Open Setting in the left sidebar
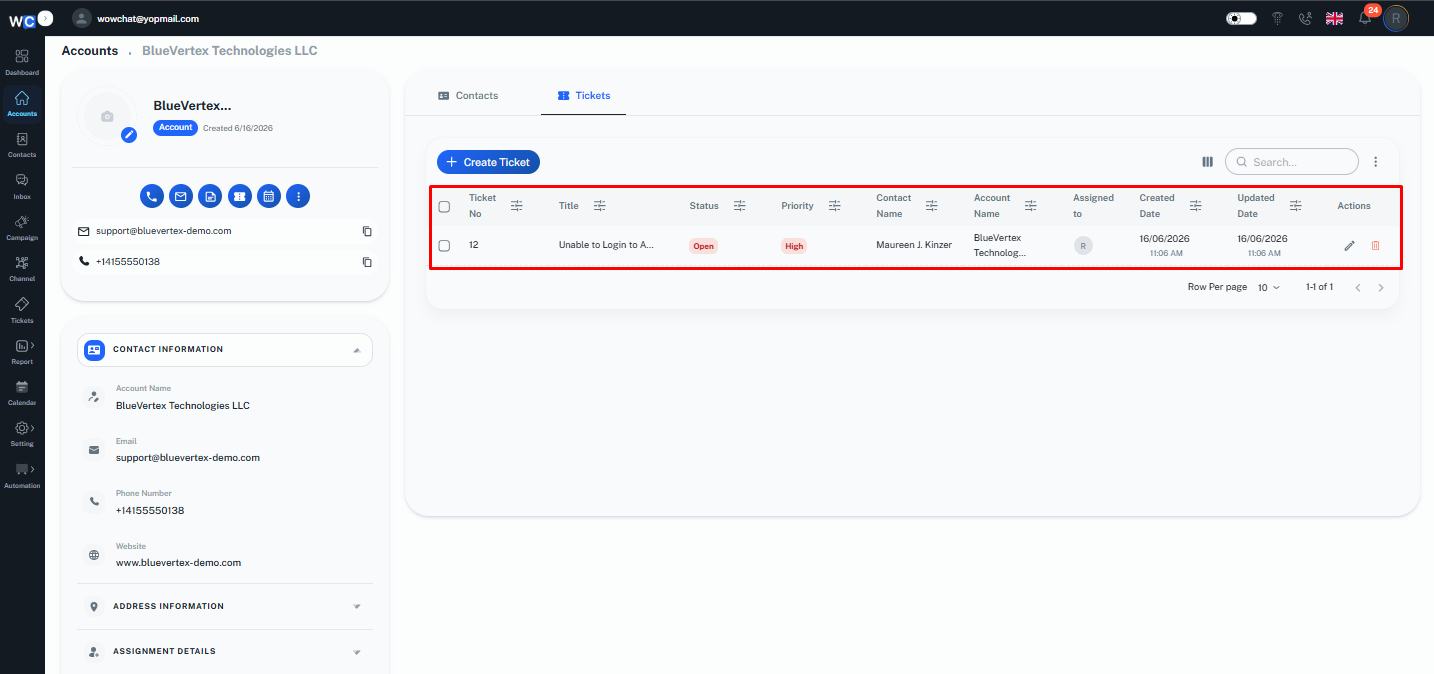The image size is (1434, 674). tap(22, 433)
